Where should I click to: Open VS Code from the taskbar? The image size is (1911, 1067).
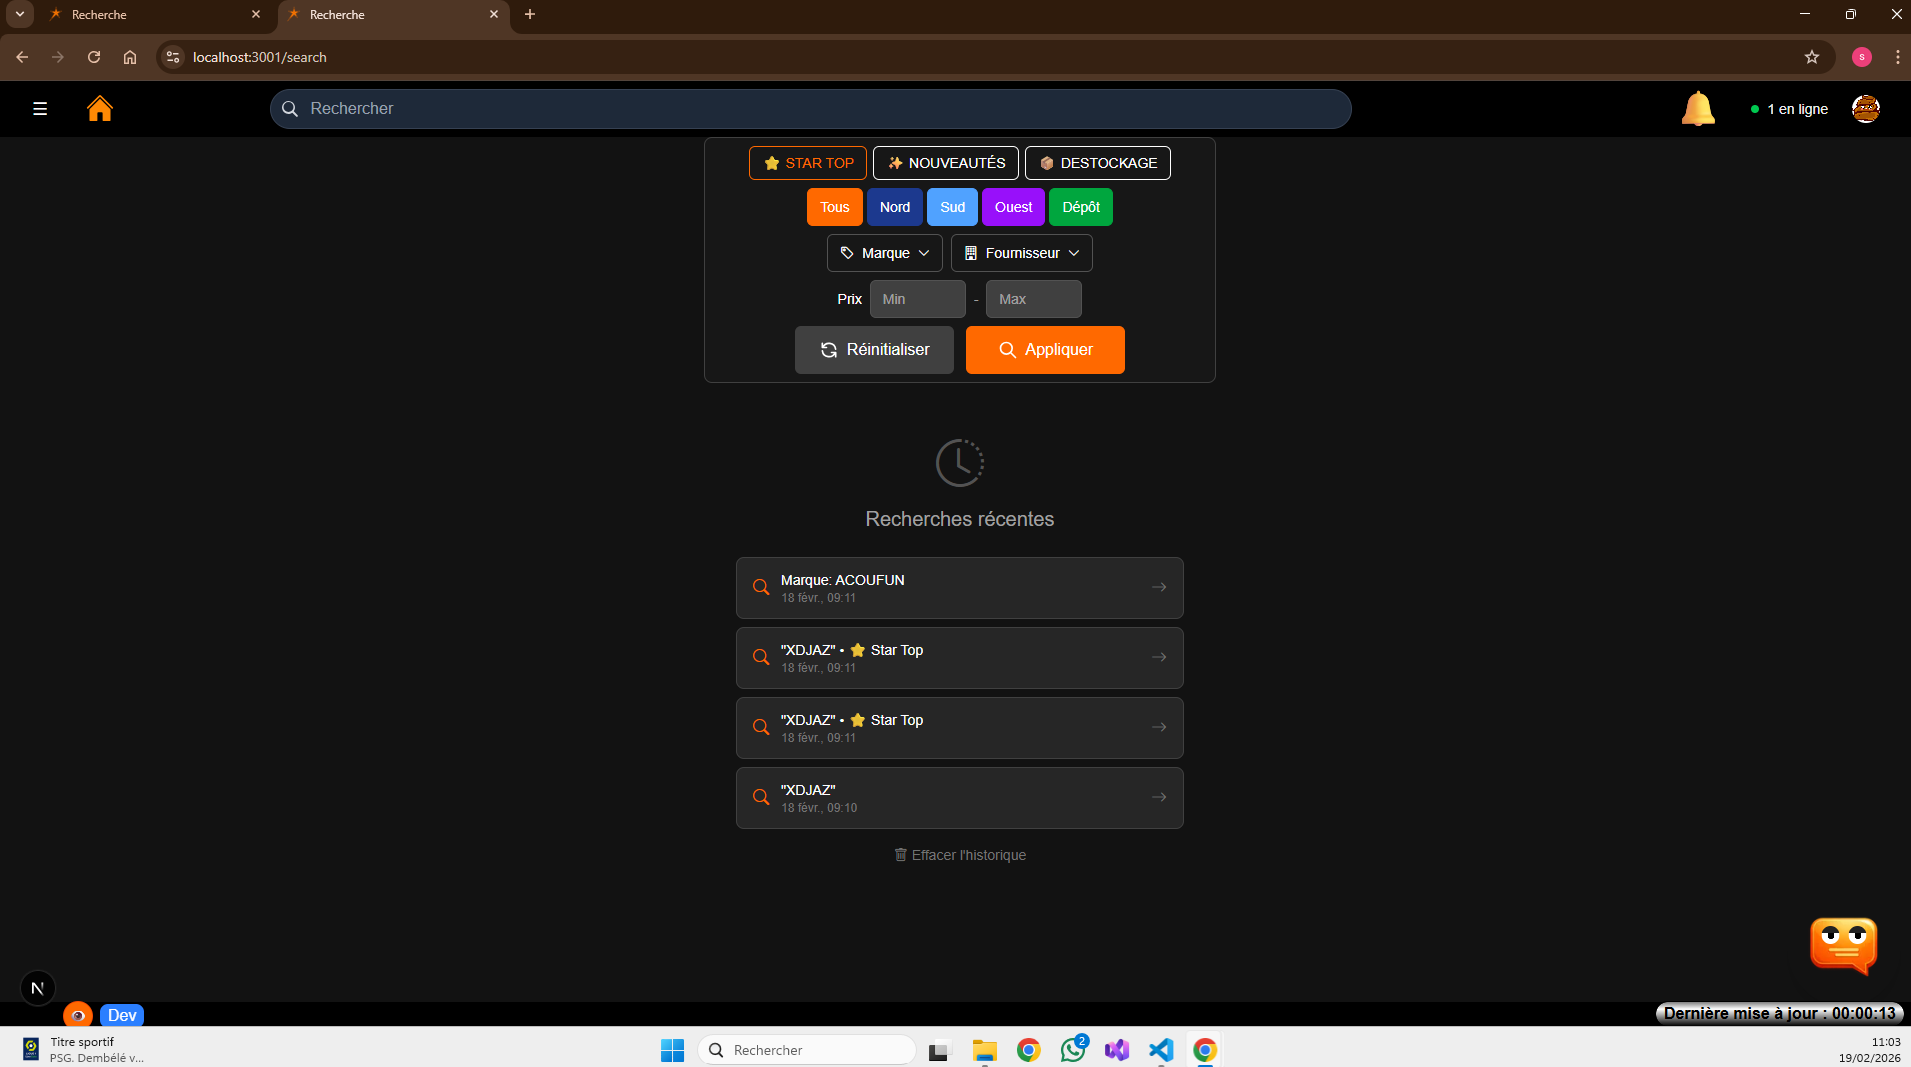pos(1160,1050)
